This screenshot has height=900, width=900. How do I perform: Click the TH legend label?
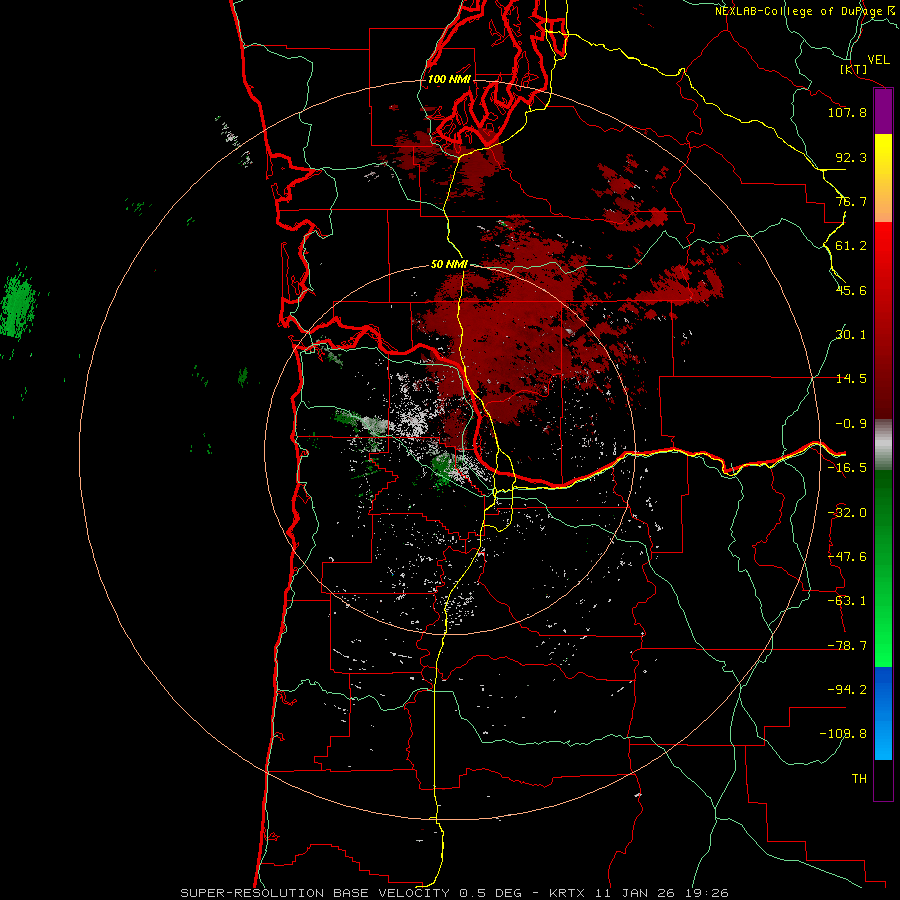click(x=859, y=779)
